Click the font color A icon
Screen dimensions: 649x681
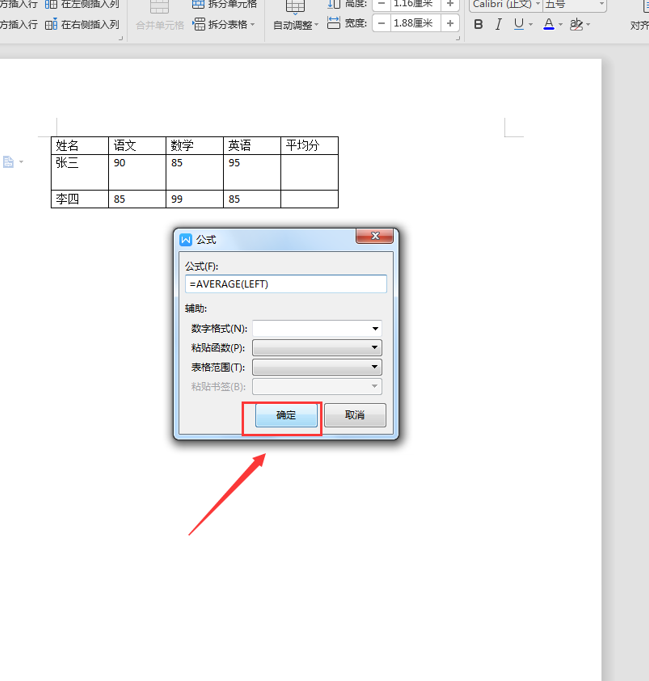point(548,24)
